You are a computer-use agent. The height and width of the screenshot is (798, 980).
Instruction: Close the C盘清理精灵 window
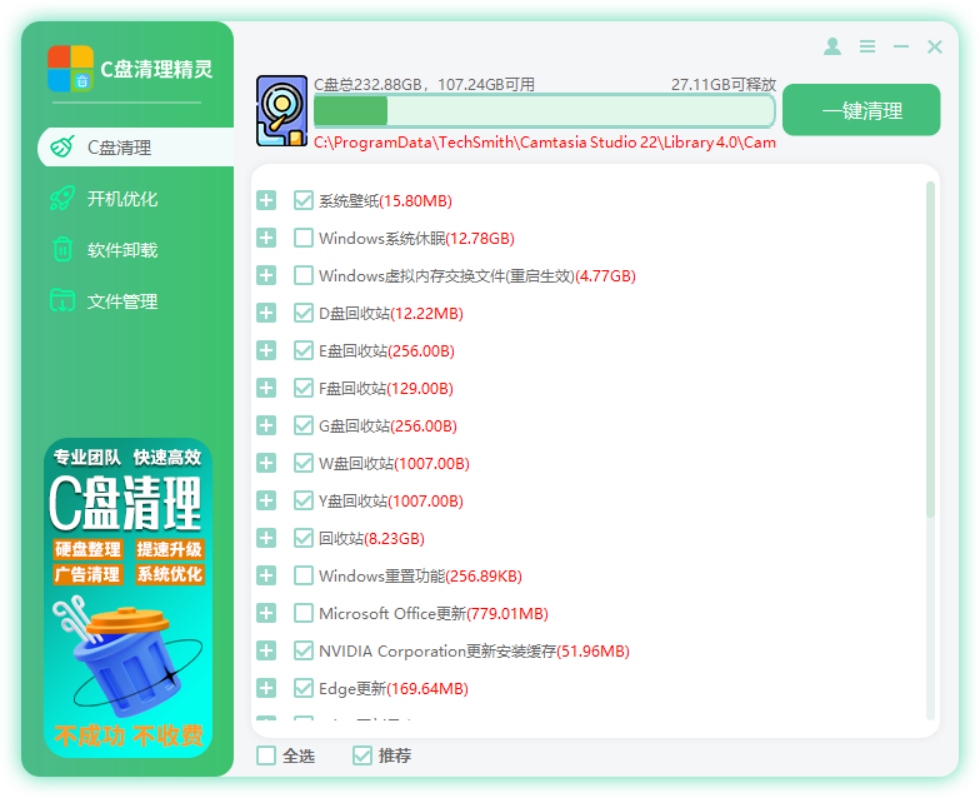pyautogui.click(x=934, y=46)
